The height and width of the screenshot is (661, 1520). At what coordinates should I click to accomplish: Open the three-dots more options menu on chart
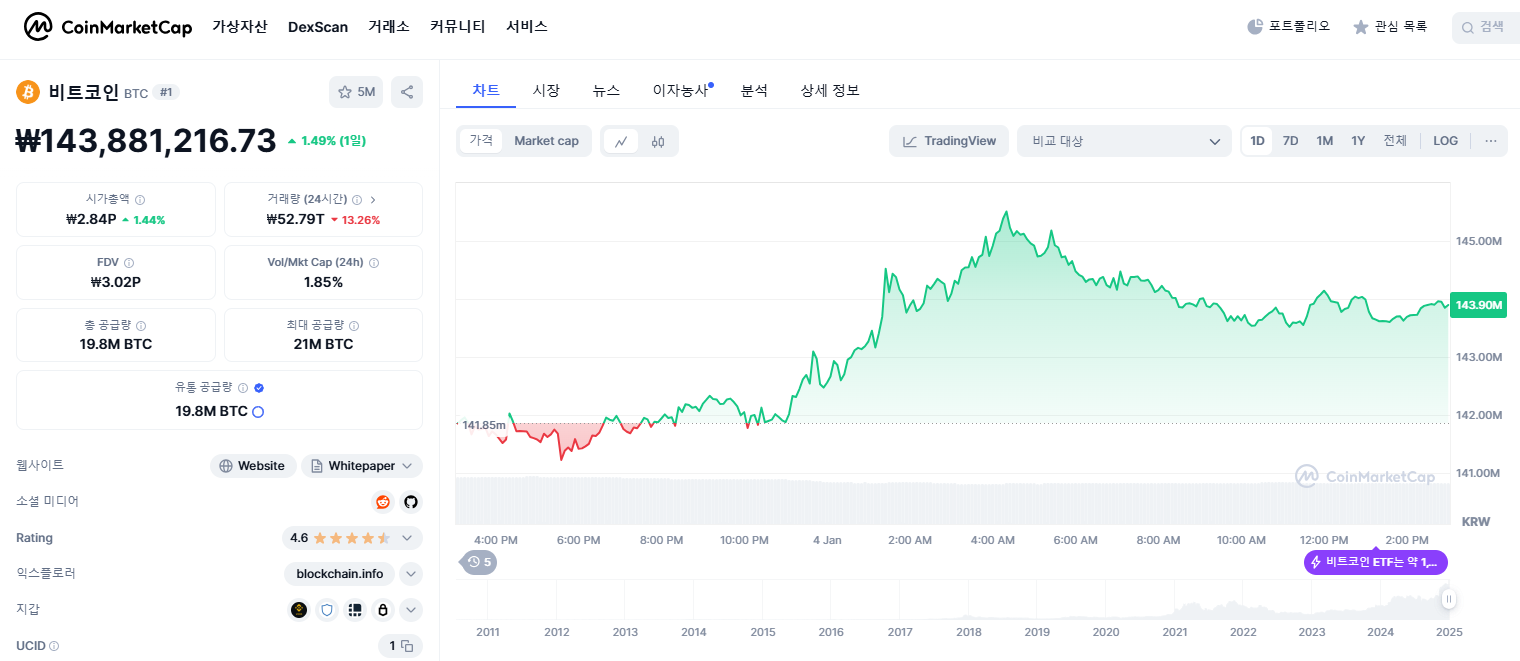click(1491, 141)
